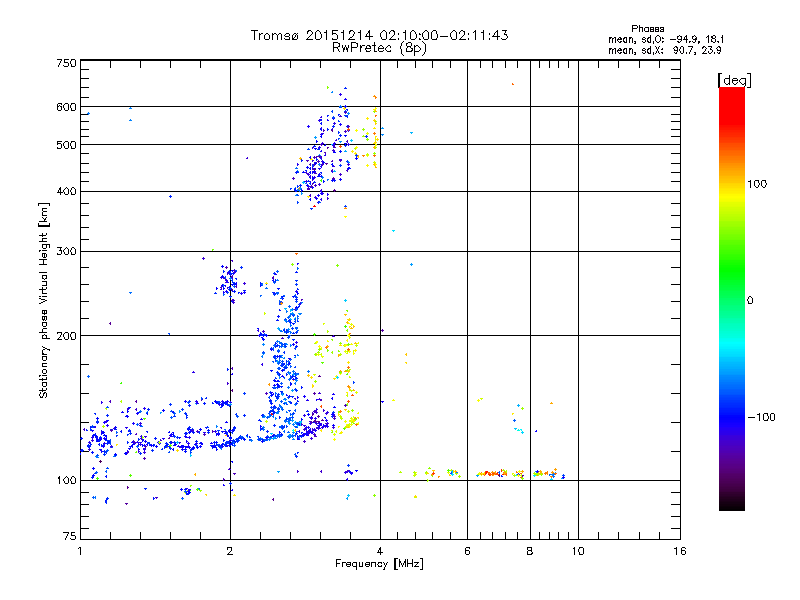Click the y-axis '600' tick label
Screen dimensions: 800x600
tap(66, 107)
